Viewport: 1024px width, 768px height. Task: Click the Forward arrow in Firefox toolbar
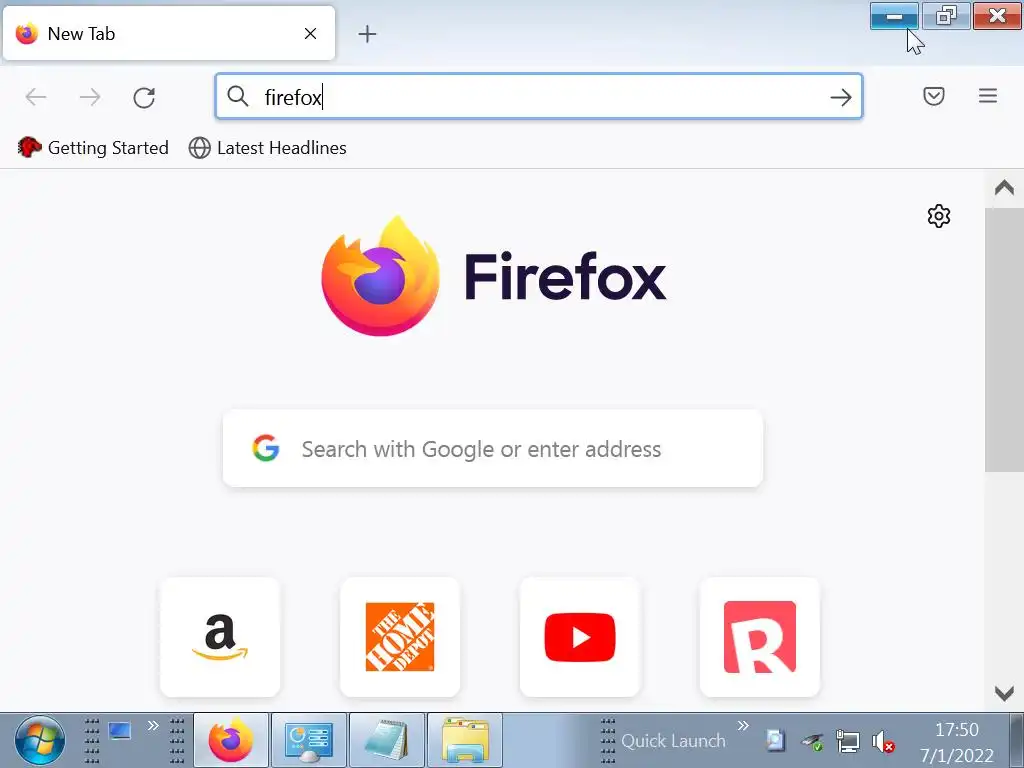click(90, 97)
